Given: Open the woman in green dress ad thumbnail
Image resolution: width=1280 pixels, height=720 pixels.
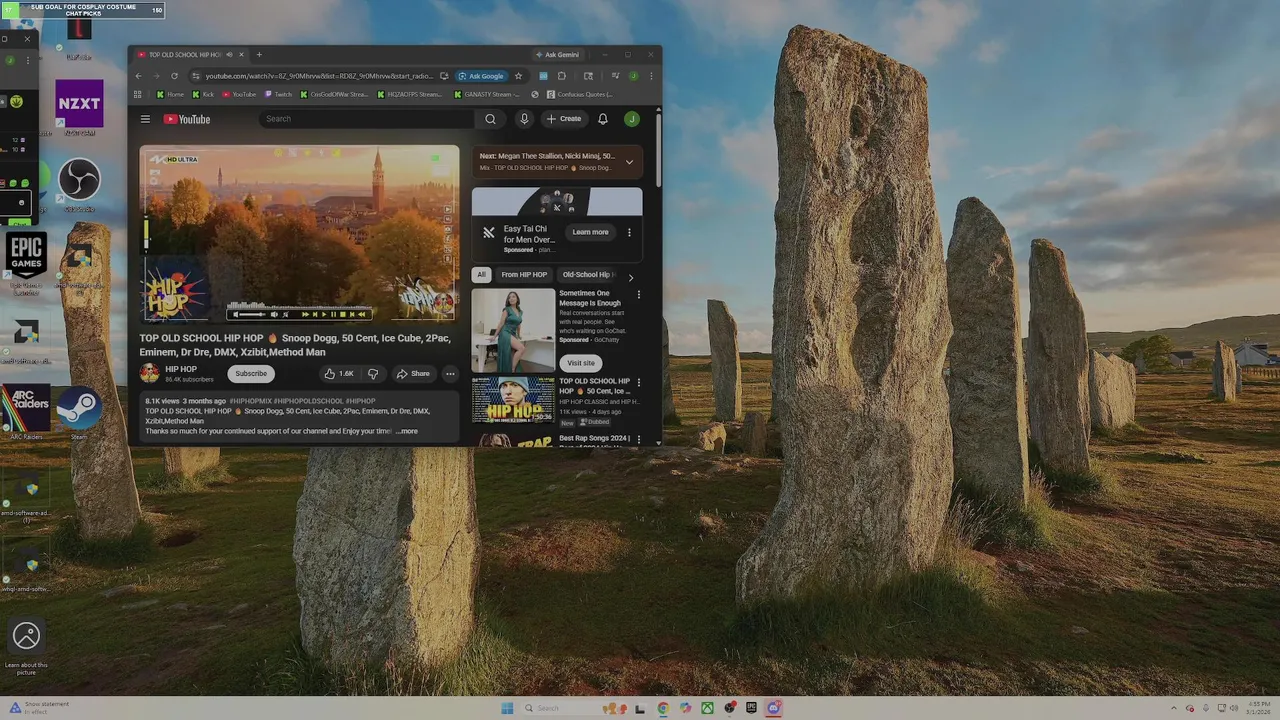Looking at the screenshot, I should coord(513,330).
